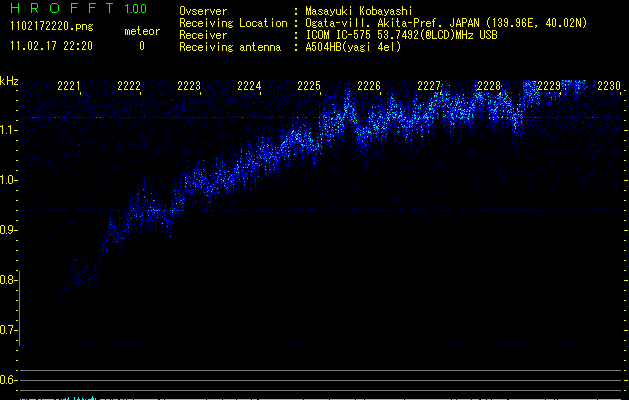Click the date stamp 11.02.17 22:20
The height and width of the screenshot is (400, 629).
pyautogui.click(x=51, y=46)
